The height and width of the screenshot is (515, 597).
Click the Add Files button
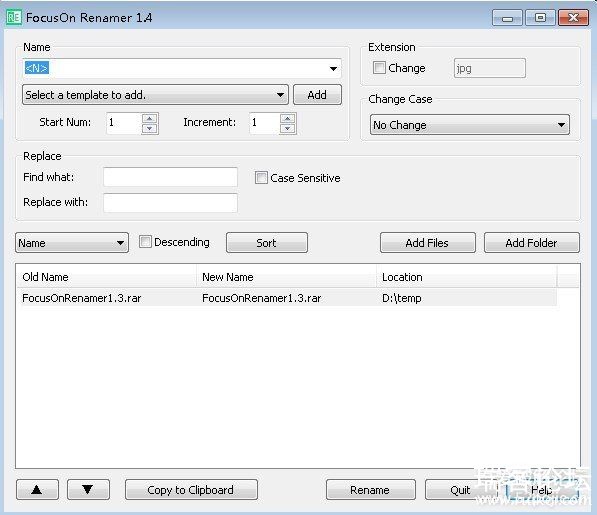coord(428,243)
